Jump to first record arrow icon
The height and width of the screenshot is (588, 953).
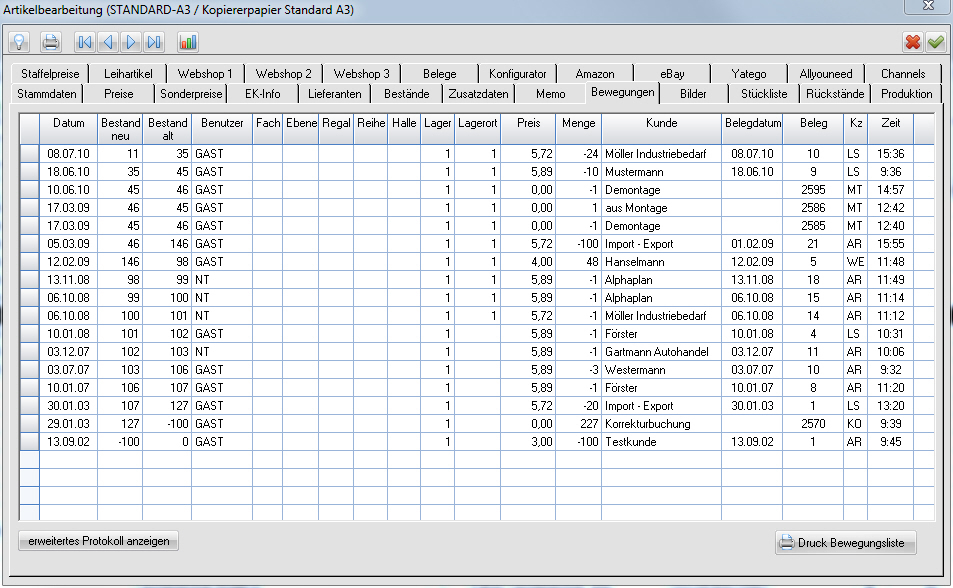pyautogui.click(x=84, y=42)
